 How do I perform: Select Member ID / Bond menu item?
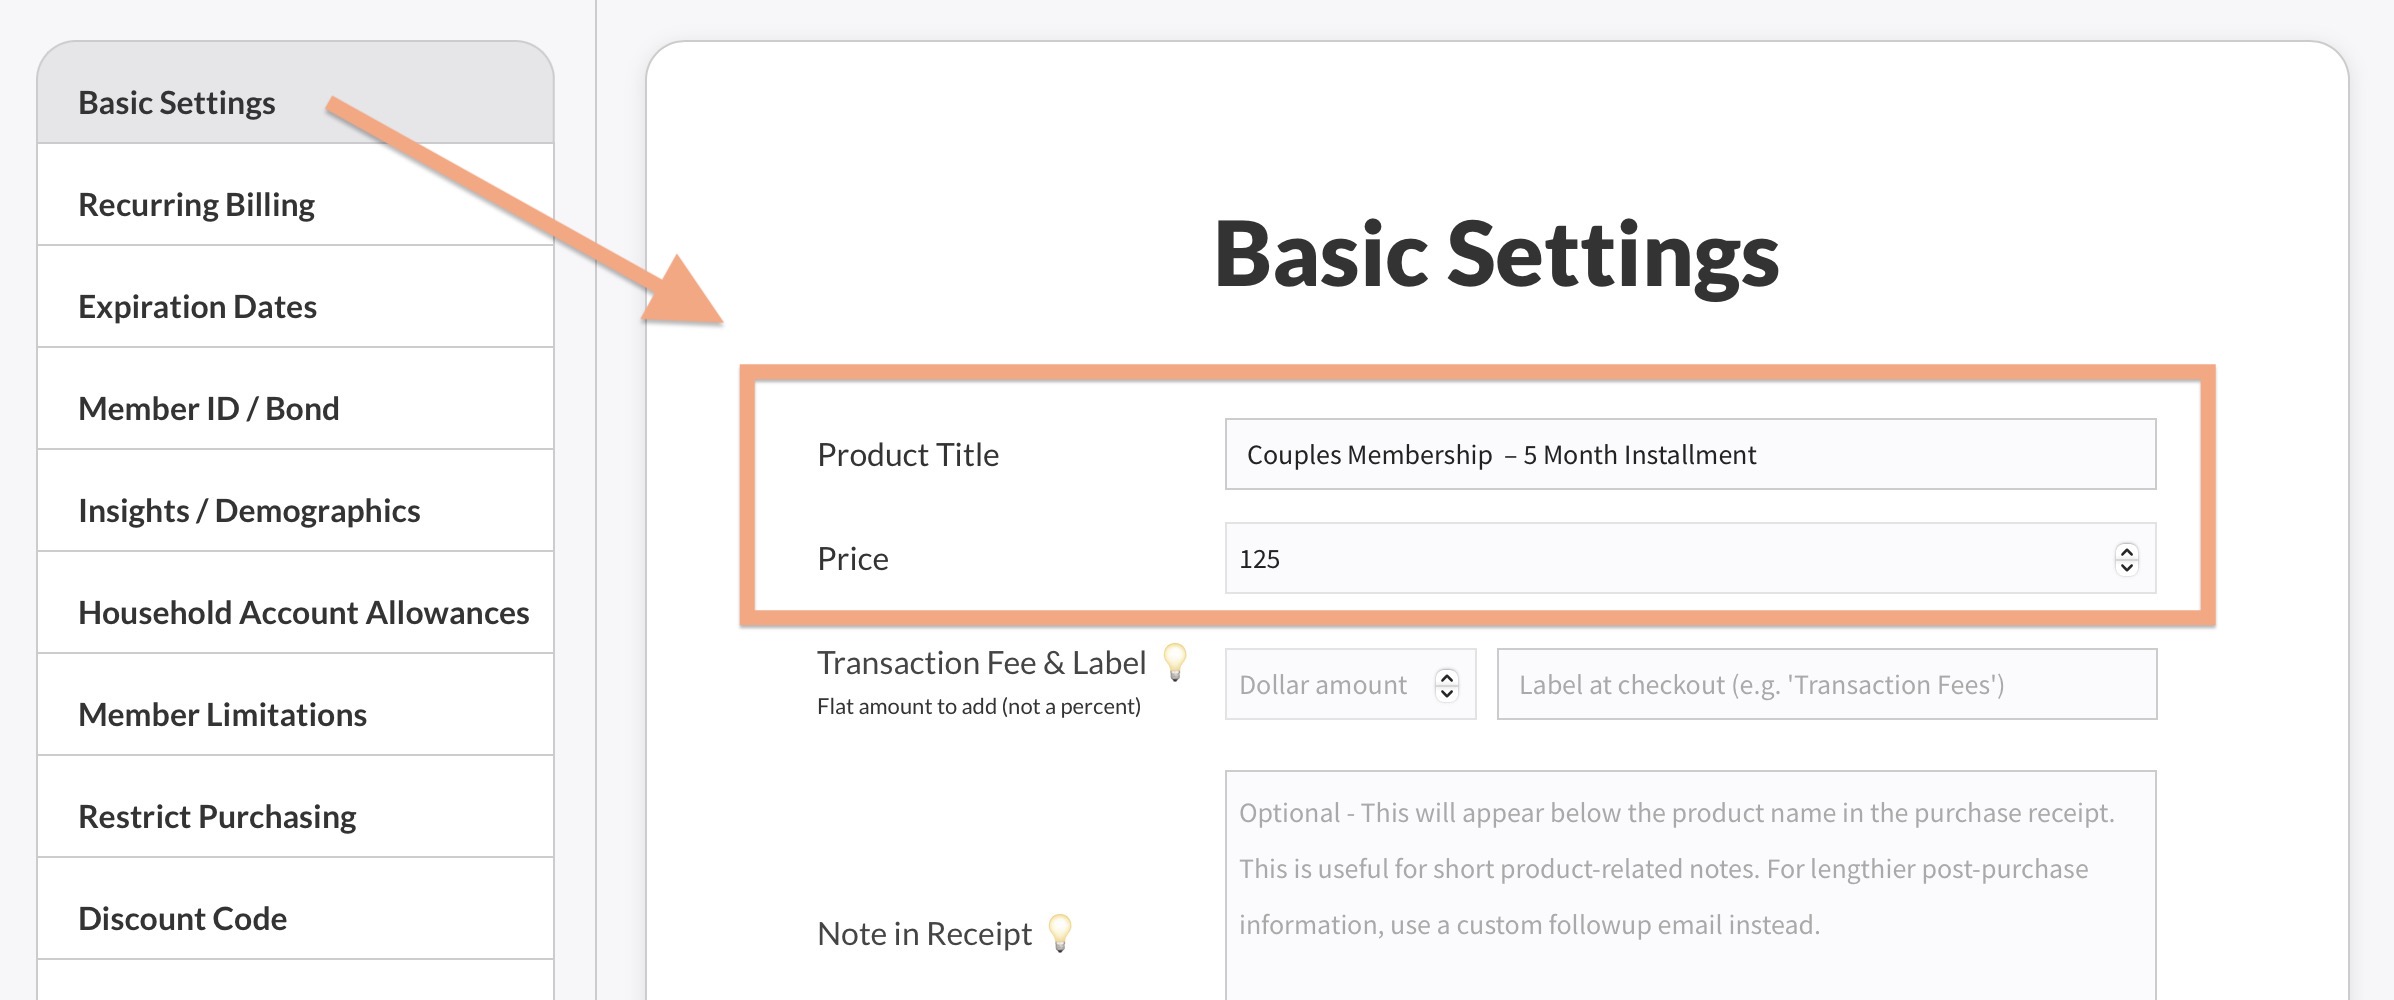tap(208, 409)
